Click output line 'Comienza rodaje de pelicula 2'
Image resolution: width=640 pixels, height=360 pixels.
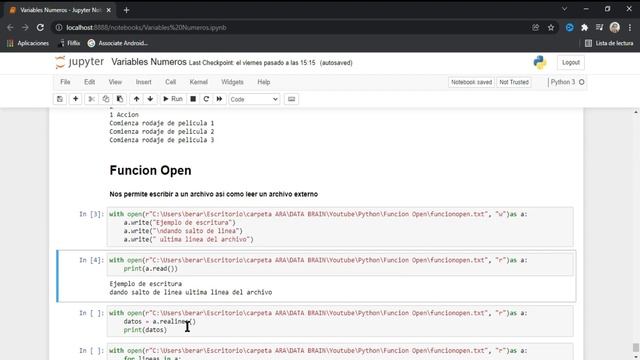tap(162, 131)
